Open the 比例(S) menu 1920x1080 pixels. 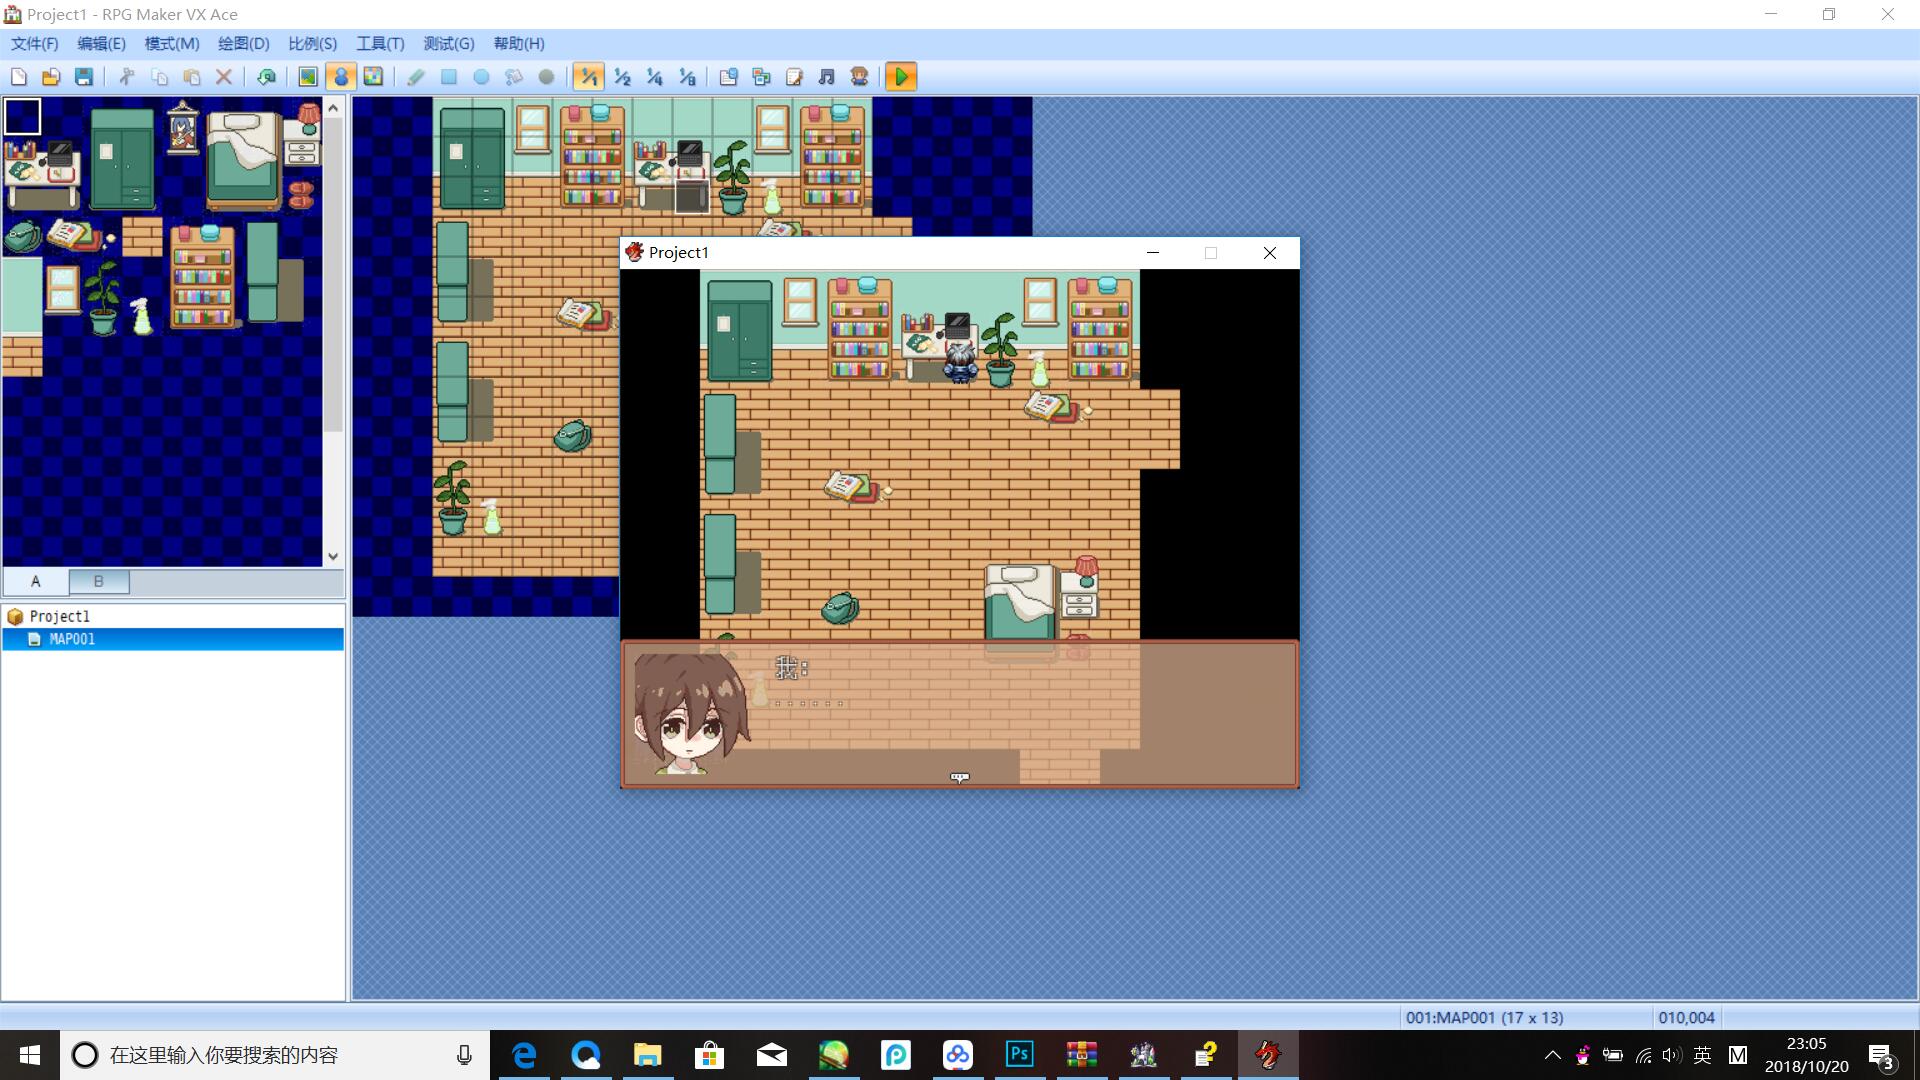click(313, 44)
